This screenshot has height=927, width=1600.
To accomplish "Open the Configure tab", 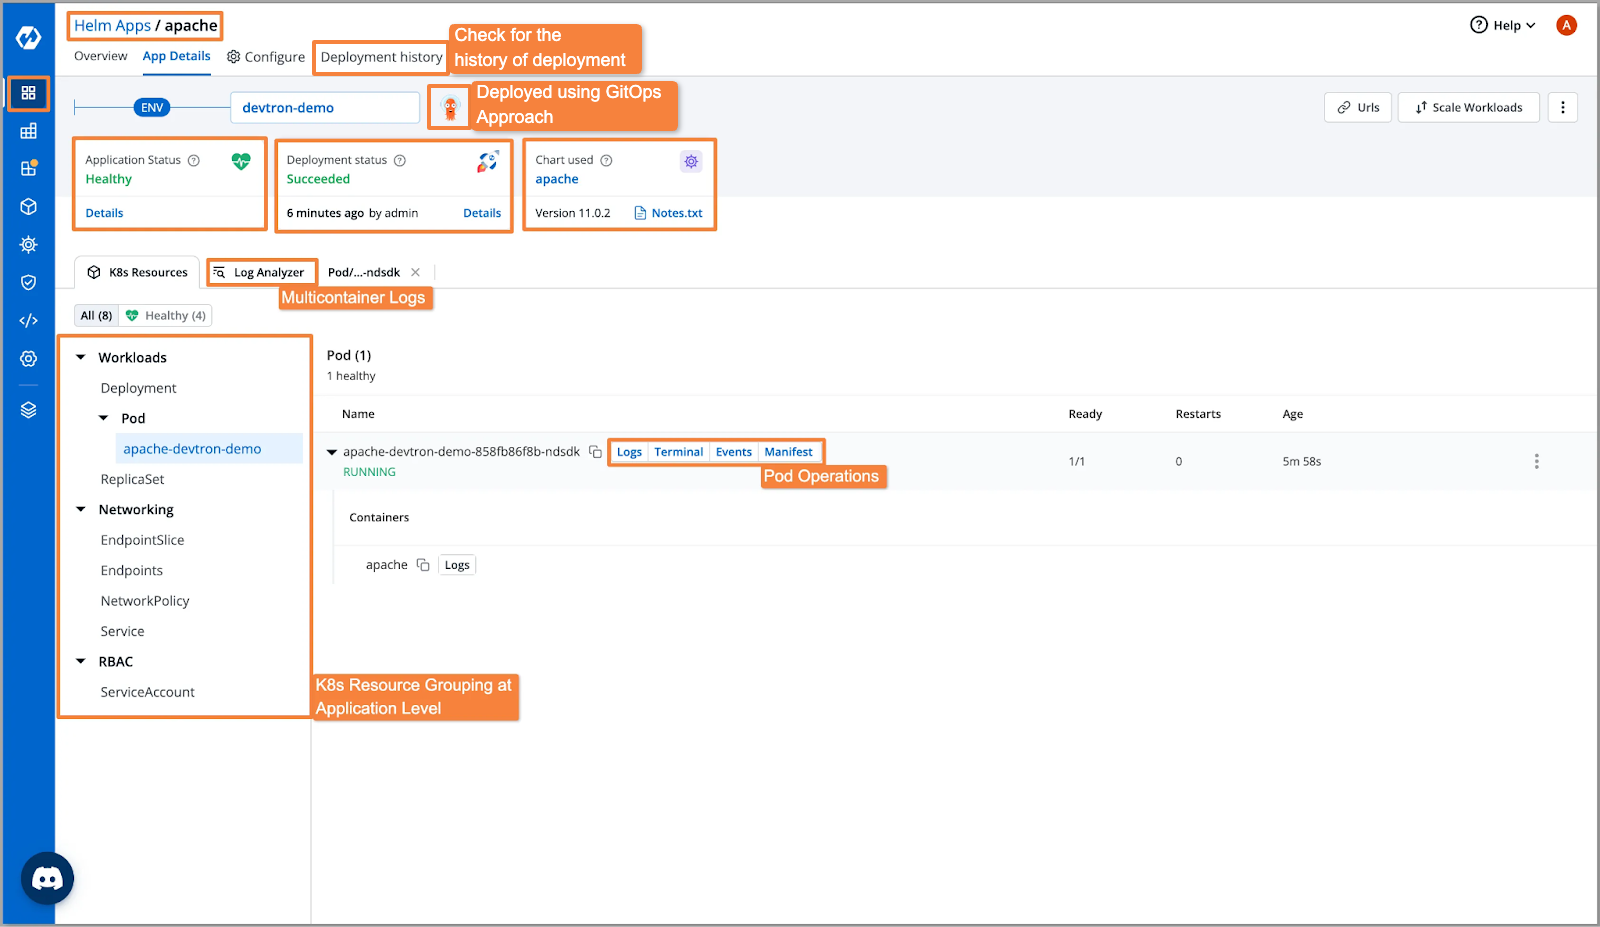I will (266, 57).
